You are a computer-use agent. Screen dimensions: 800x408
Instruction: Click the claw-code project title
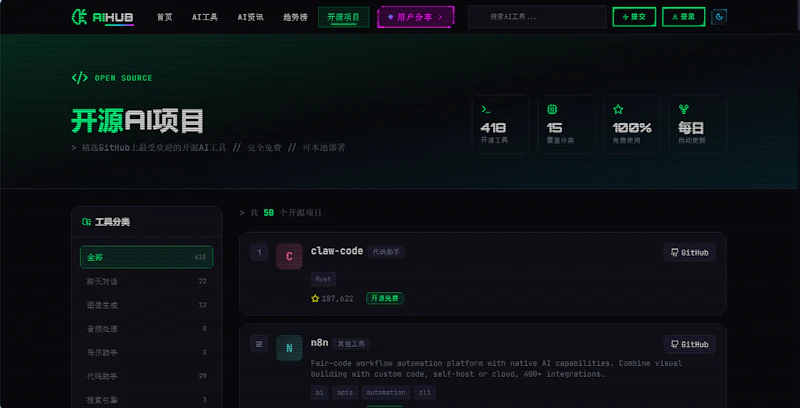coord(337,251)
